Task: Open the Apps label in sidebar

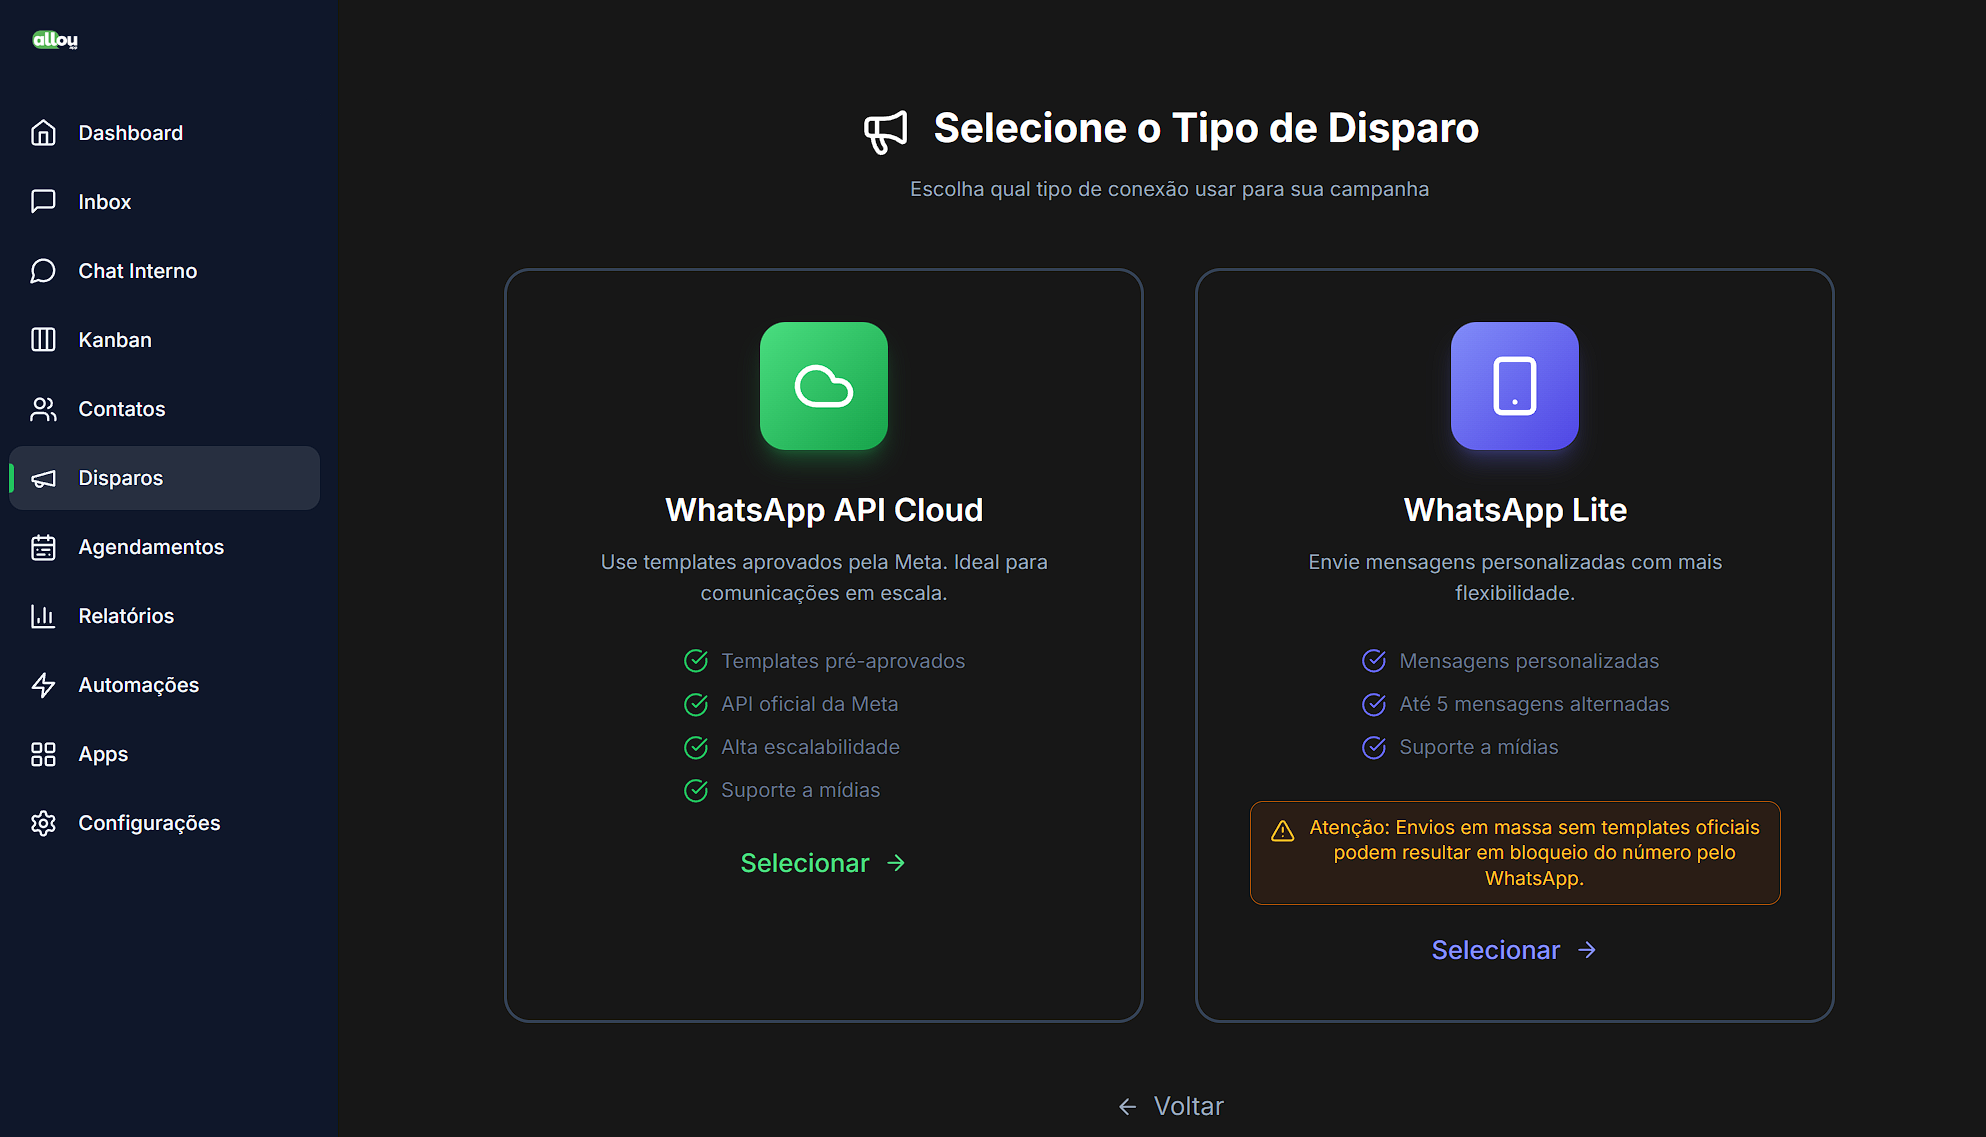Action: pyautogui.click(x=103, y=754)
